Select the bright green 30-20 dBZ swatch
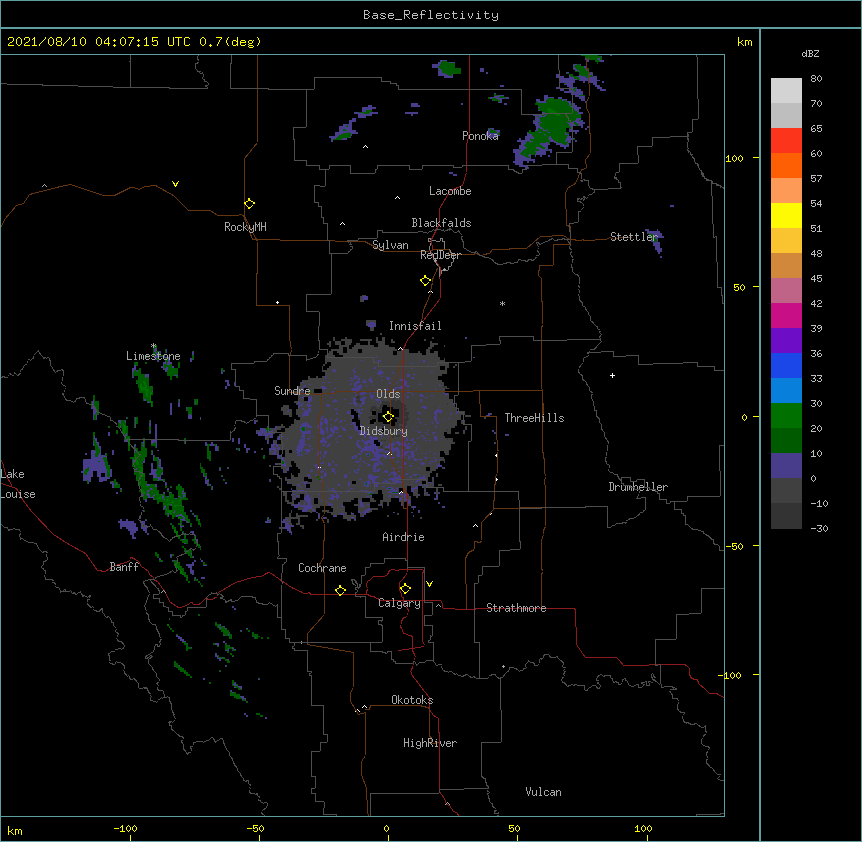The height and width of the screenshot is (842, 862). tap(786, 416)
